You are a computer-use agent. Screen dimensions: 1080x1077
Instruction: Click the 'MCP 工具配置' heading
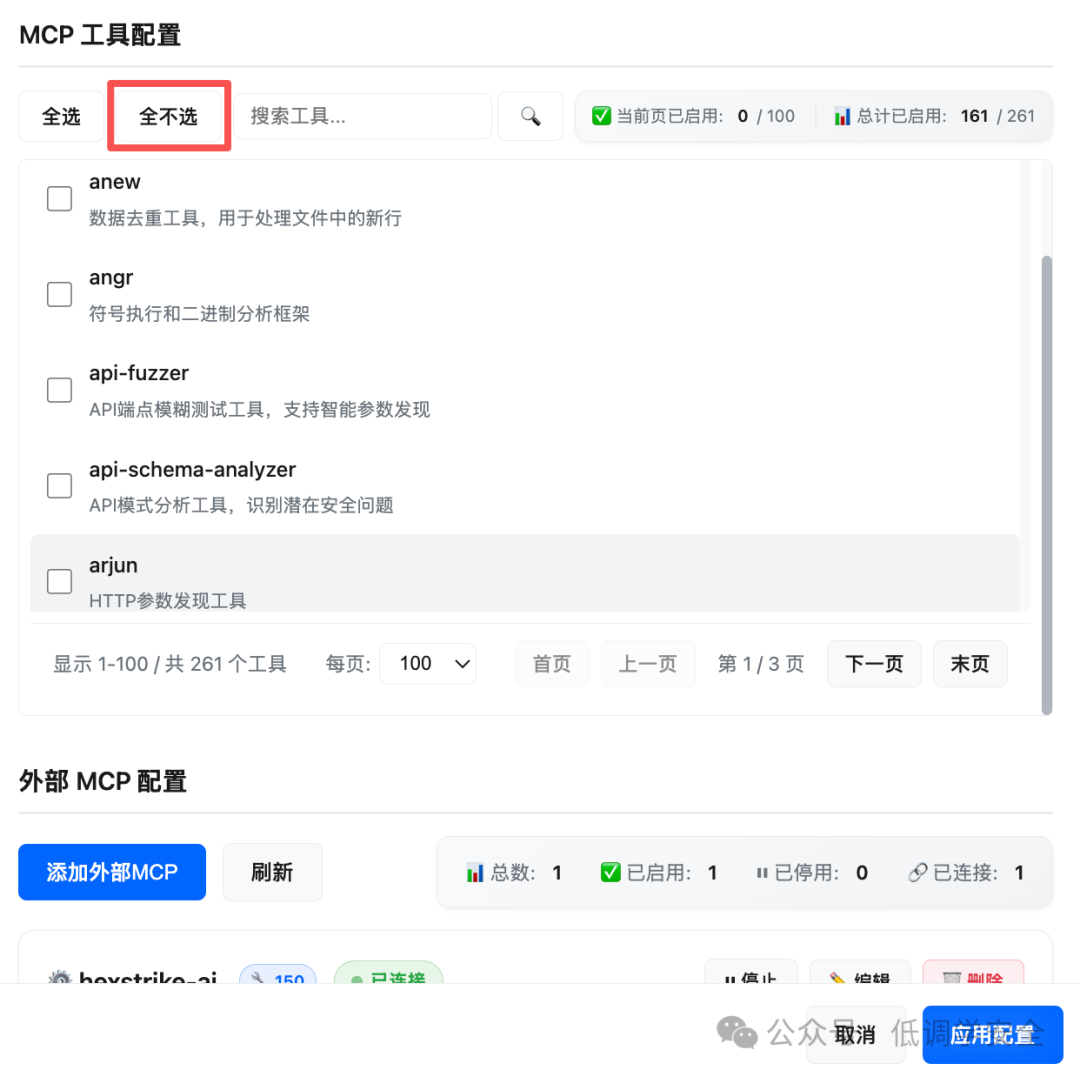pyautogui.click(x=100, y=35)
